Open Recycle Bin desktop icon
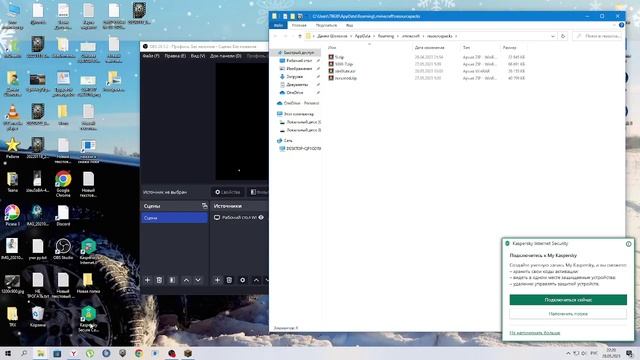640x360 pixels. pos(38,317)
